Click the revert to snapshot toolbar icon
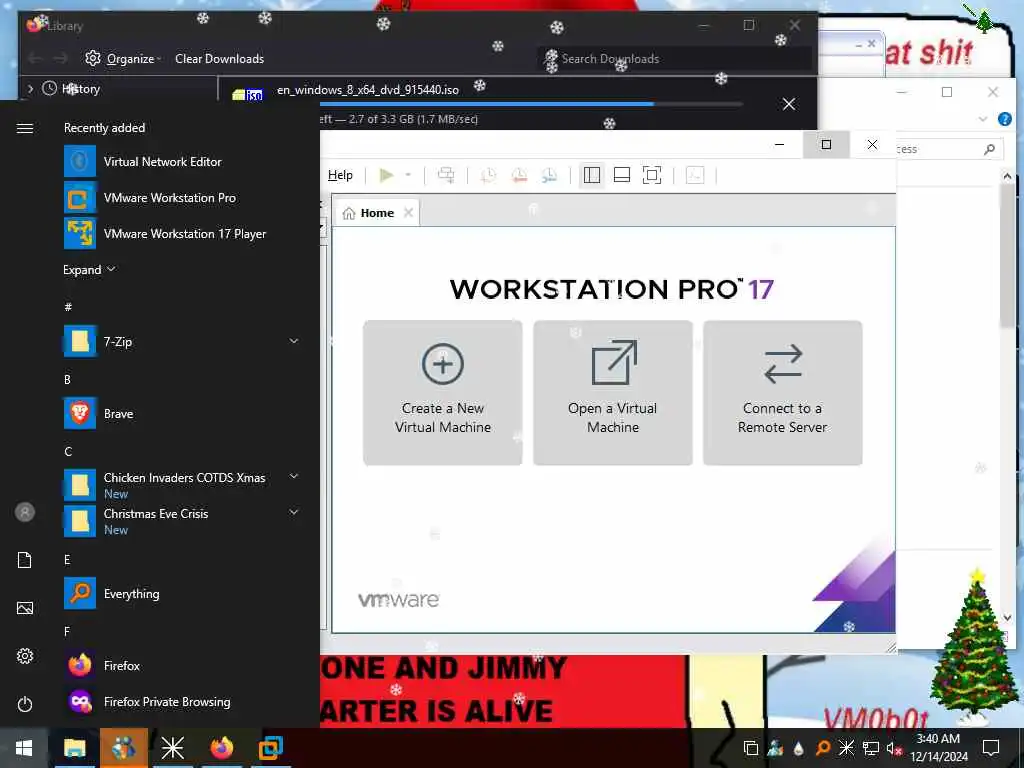Image resolution: width=1024 pixels, height=768 pixels. point(519,175)
